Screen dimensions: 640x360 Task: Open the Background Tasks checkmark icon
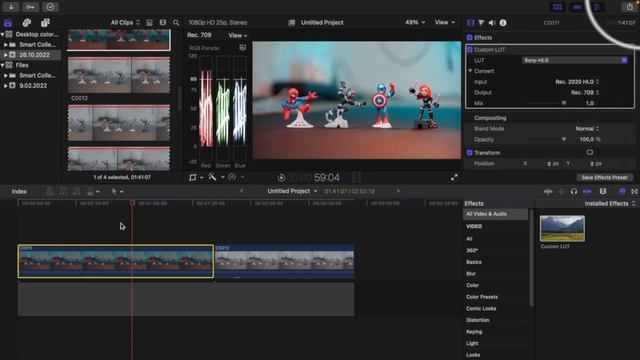click(50, 7)
